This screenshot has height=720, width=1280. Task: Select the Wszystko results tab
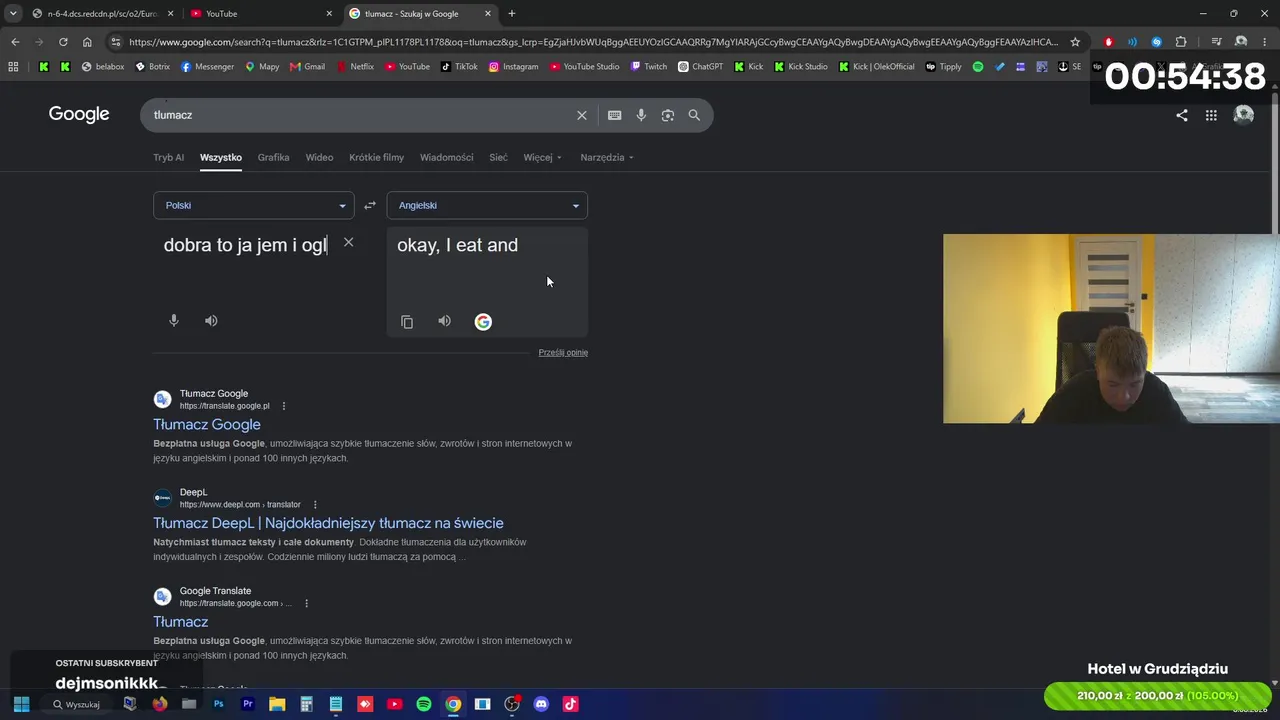pyautogui.click(x=221, y=157)
